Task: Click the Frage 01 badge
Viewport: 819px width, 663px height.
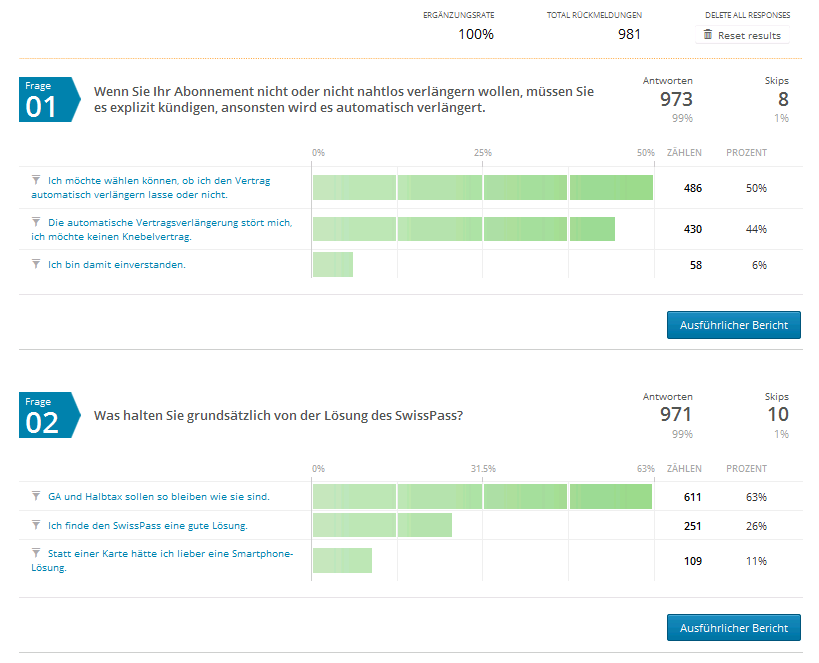Action: point(50,100)
